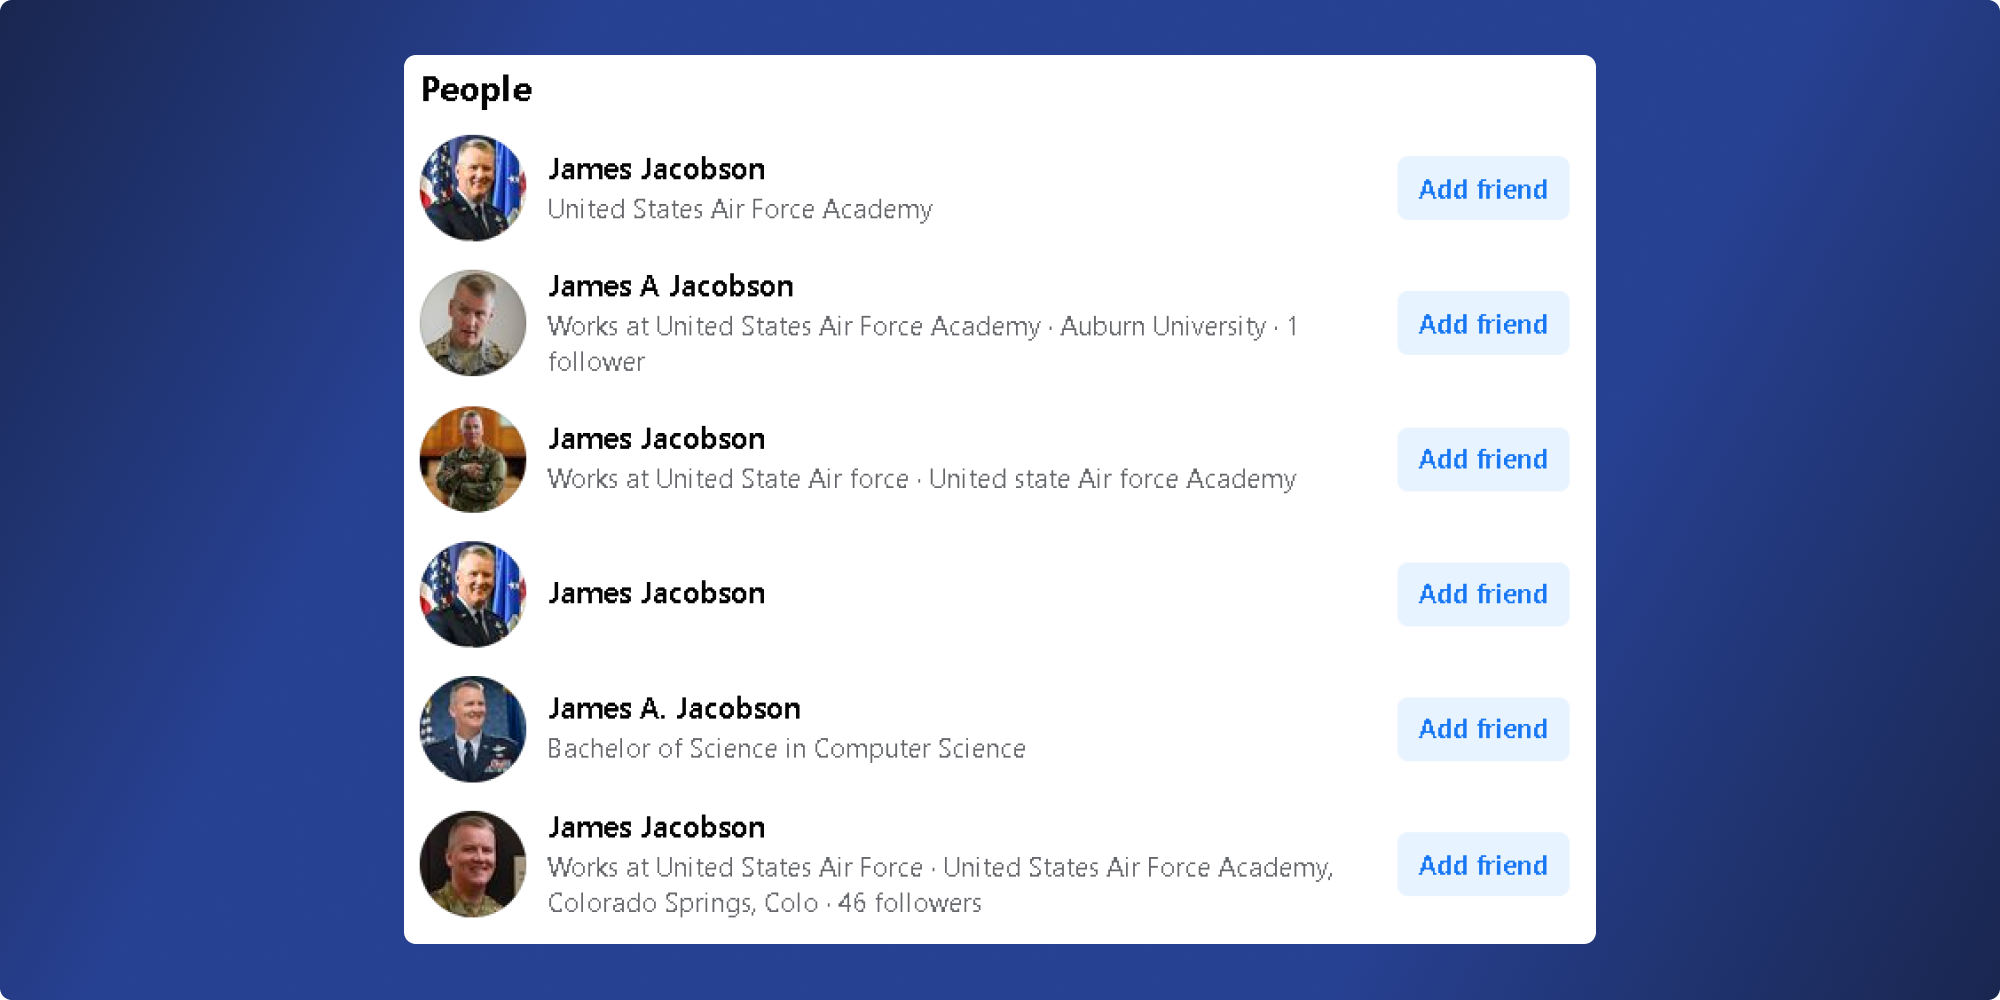Click the fourth entry's avatar photo
The width and height of the screenshot is (2000, 1000).
[x=472, y=594]
